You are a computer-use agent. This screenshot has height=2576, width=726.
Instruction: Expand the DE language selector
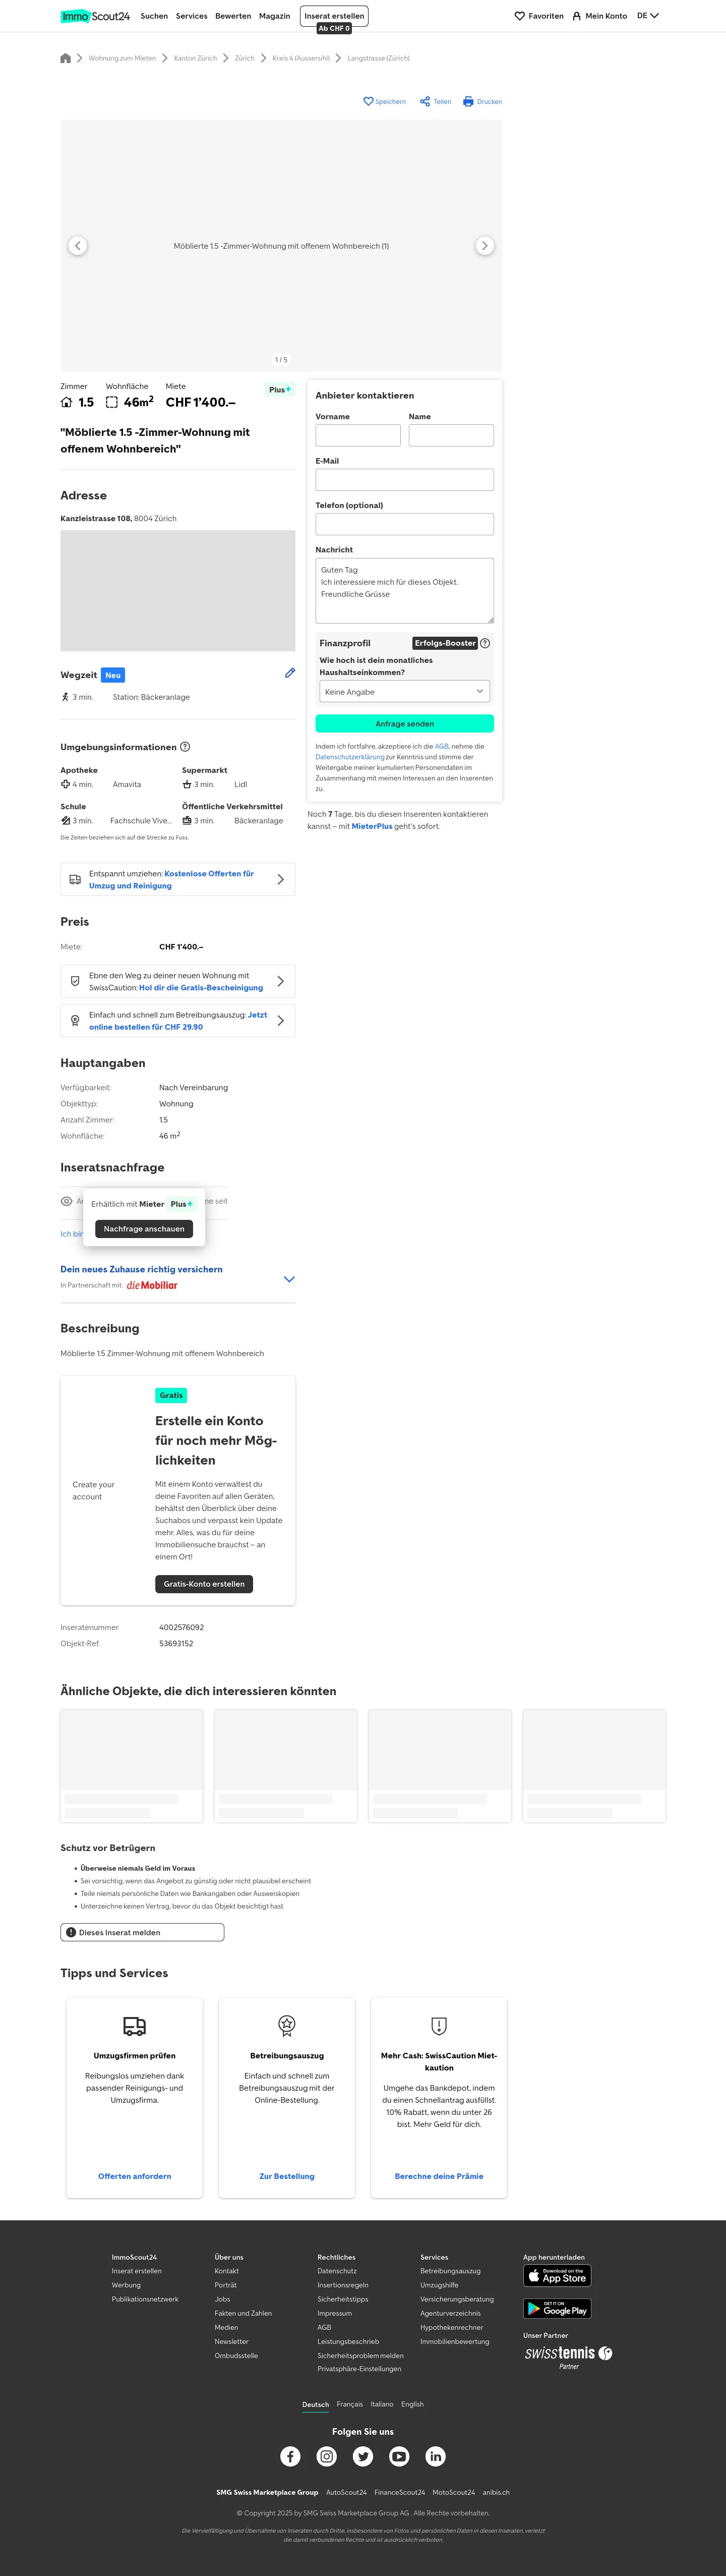(x=648, y=16)
